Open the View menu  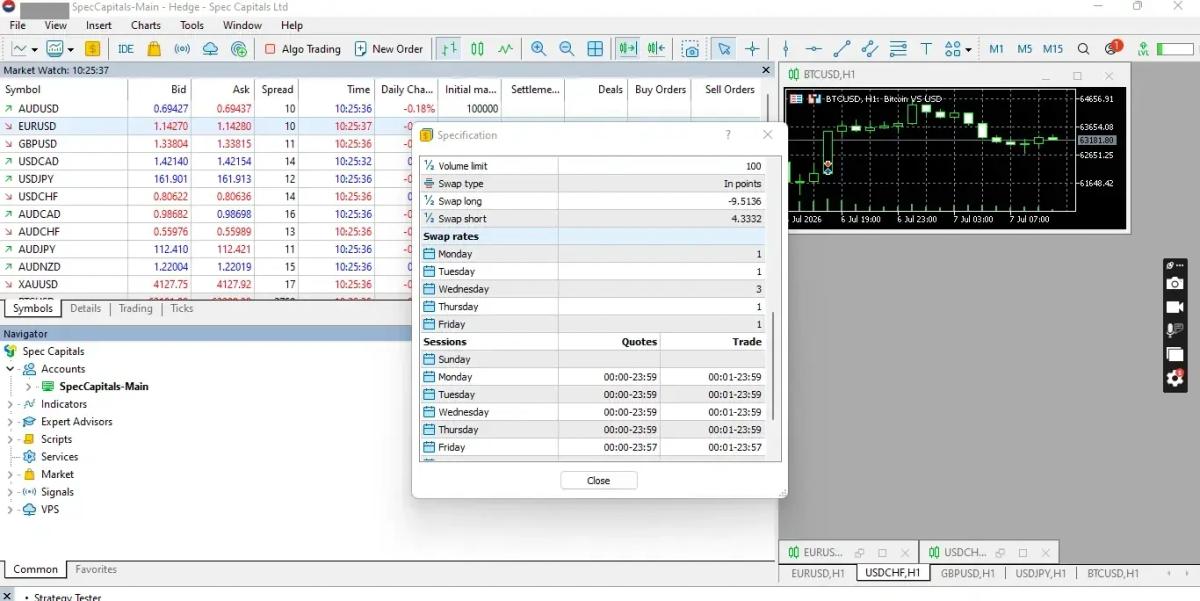pyautogui.click(x=56, y=25)
